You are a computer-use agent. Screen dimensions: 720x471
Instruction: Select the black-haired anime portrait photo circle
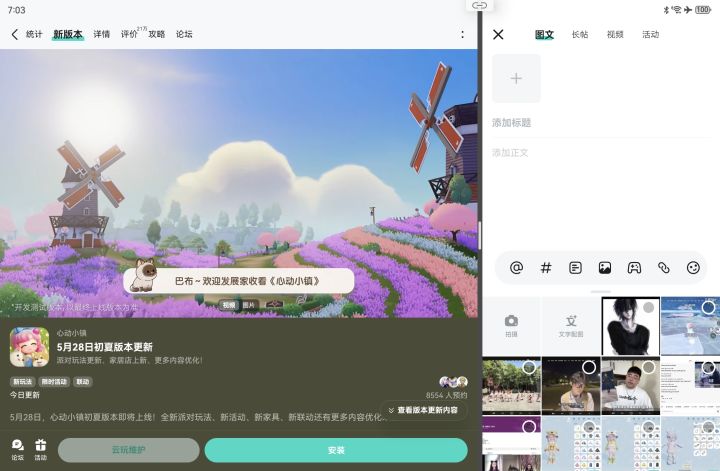(648, 308)
